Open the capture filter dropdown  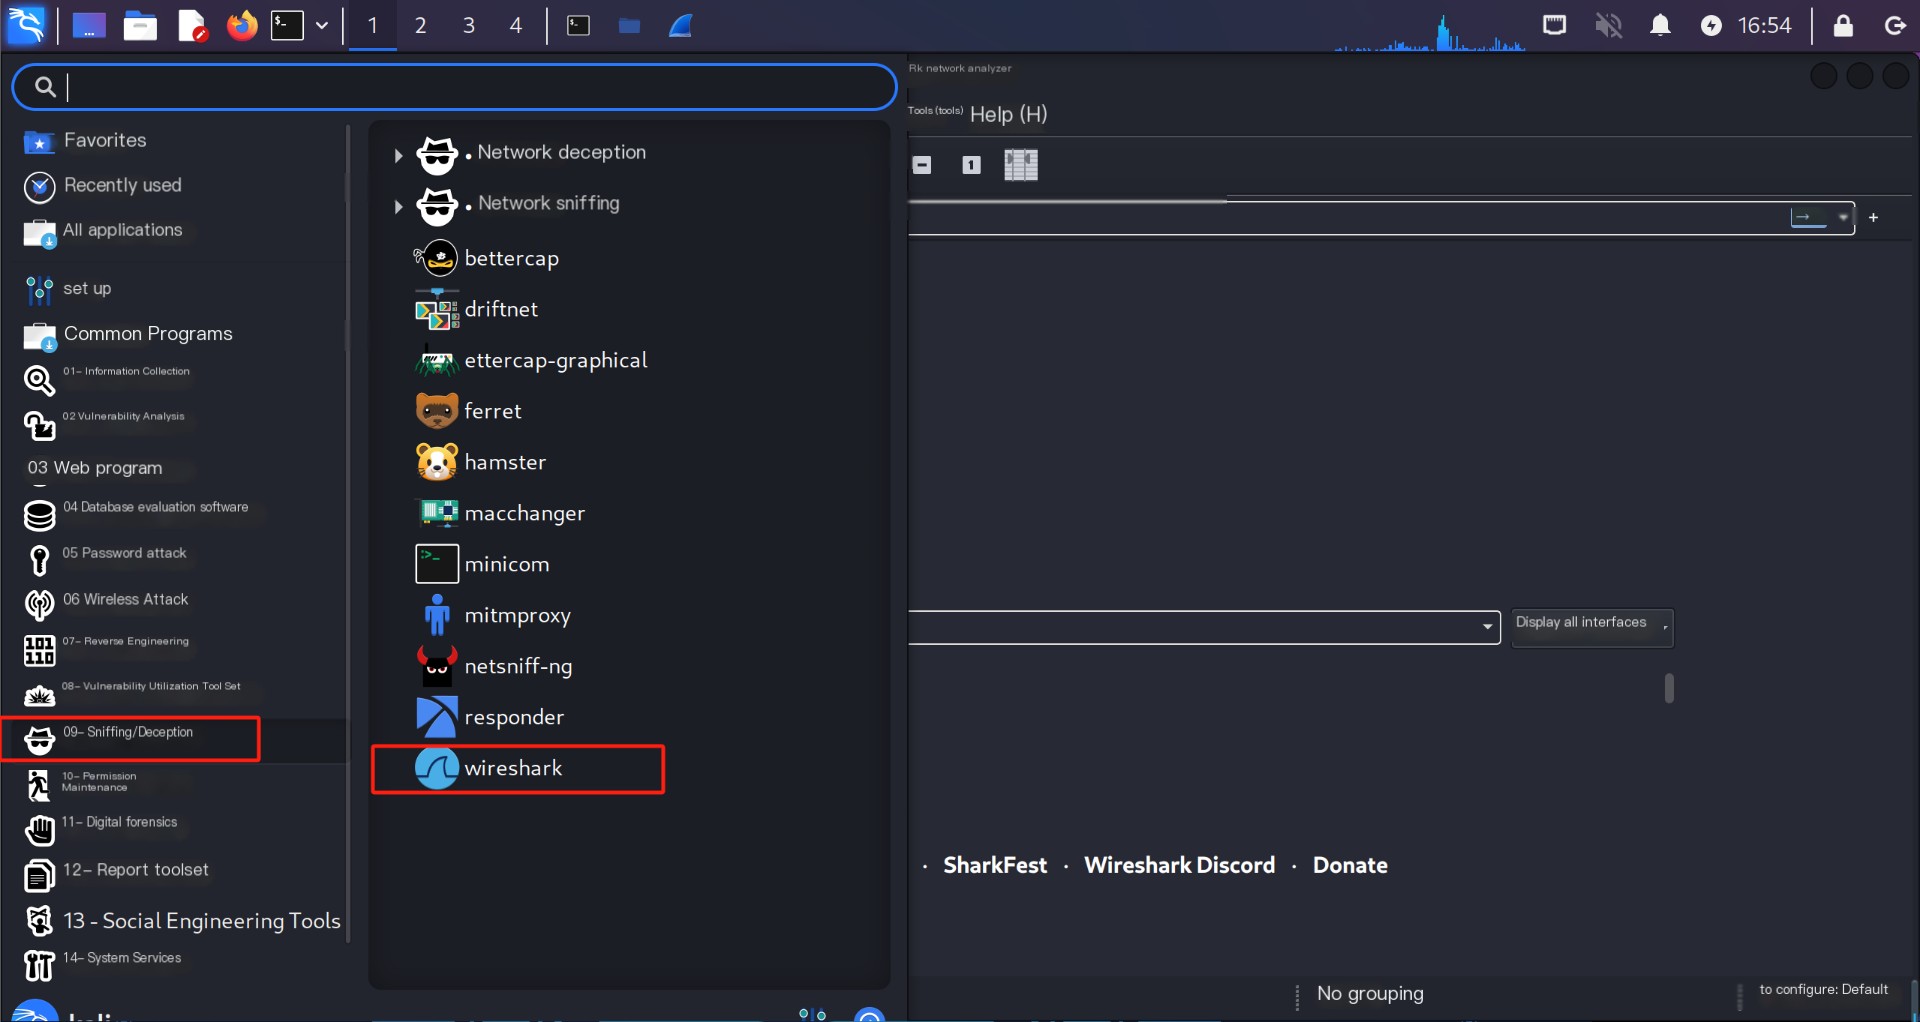coord(1487,627)
